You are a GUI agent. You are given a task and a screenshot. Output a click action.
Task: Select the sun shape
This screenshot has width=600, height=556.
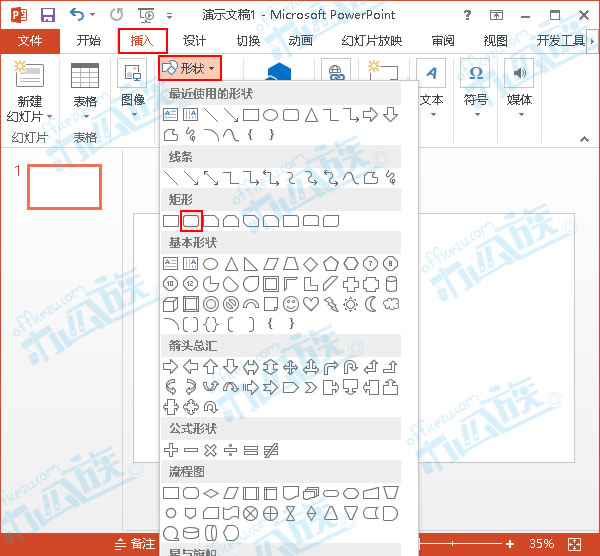coord(351,304)
